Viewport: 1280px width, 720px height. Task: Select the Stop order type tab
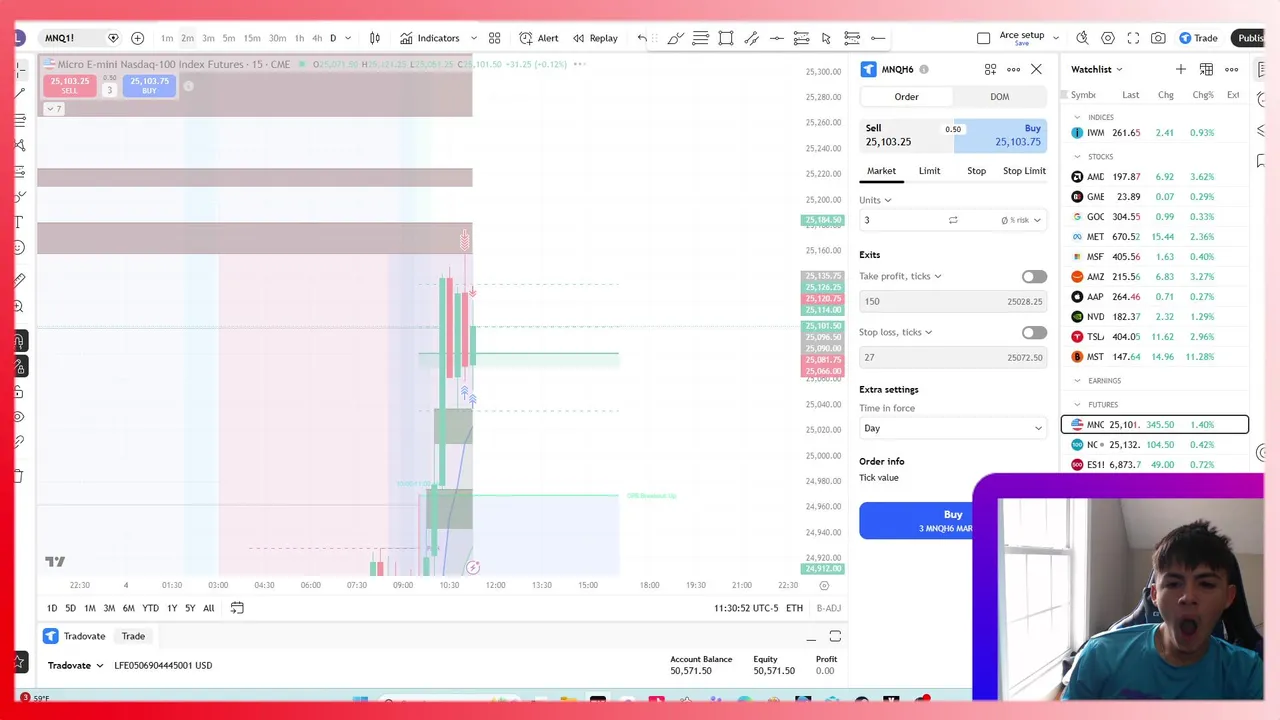pyautogui.click(x=976, y=171)
